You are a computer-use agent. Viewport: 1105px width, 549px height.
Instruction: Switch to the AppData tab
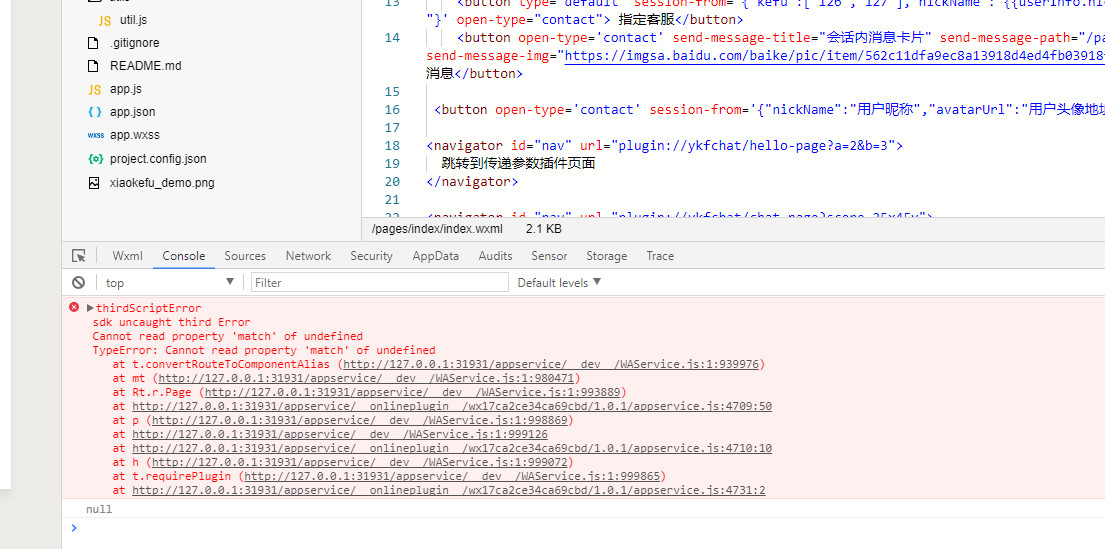click(x=436, y=256)
